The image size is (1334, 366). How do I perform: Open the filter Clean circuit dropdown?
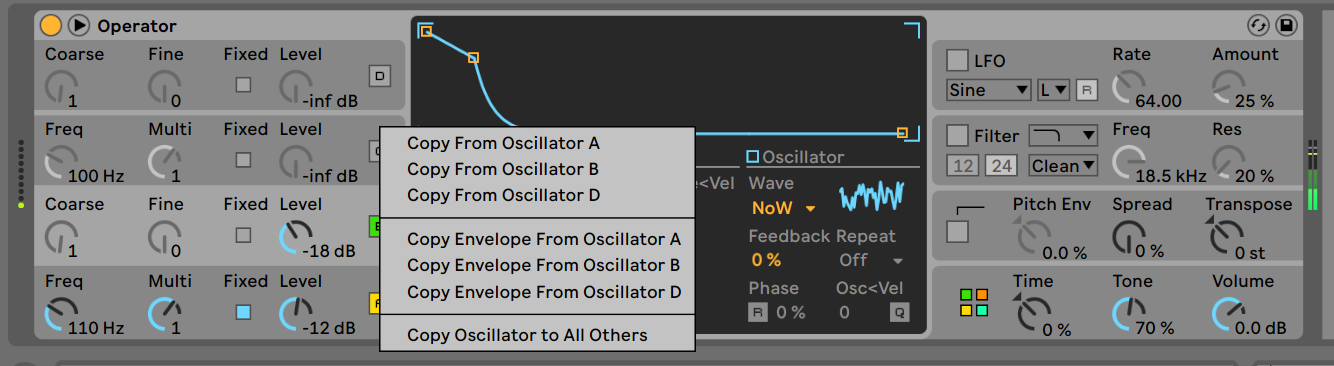point(1064,165)
